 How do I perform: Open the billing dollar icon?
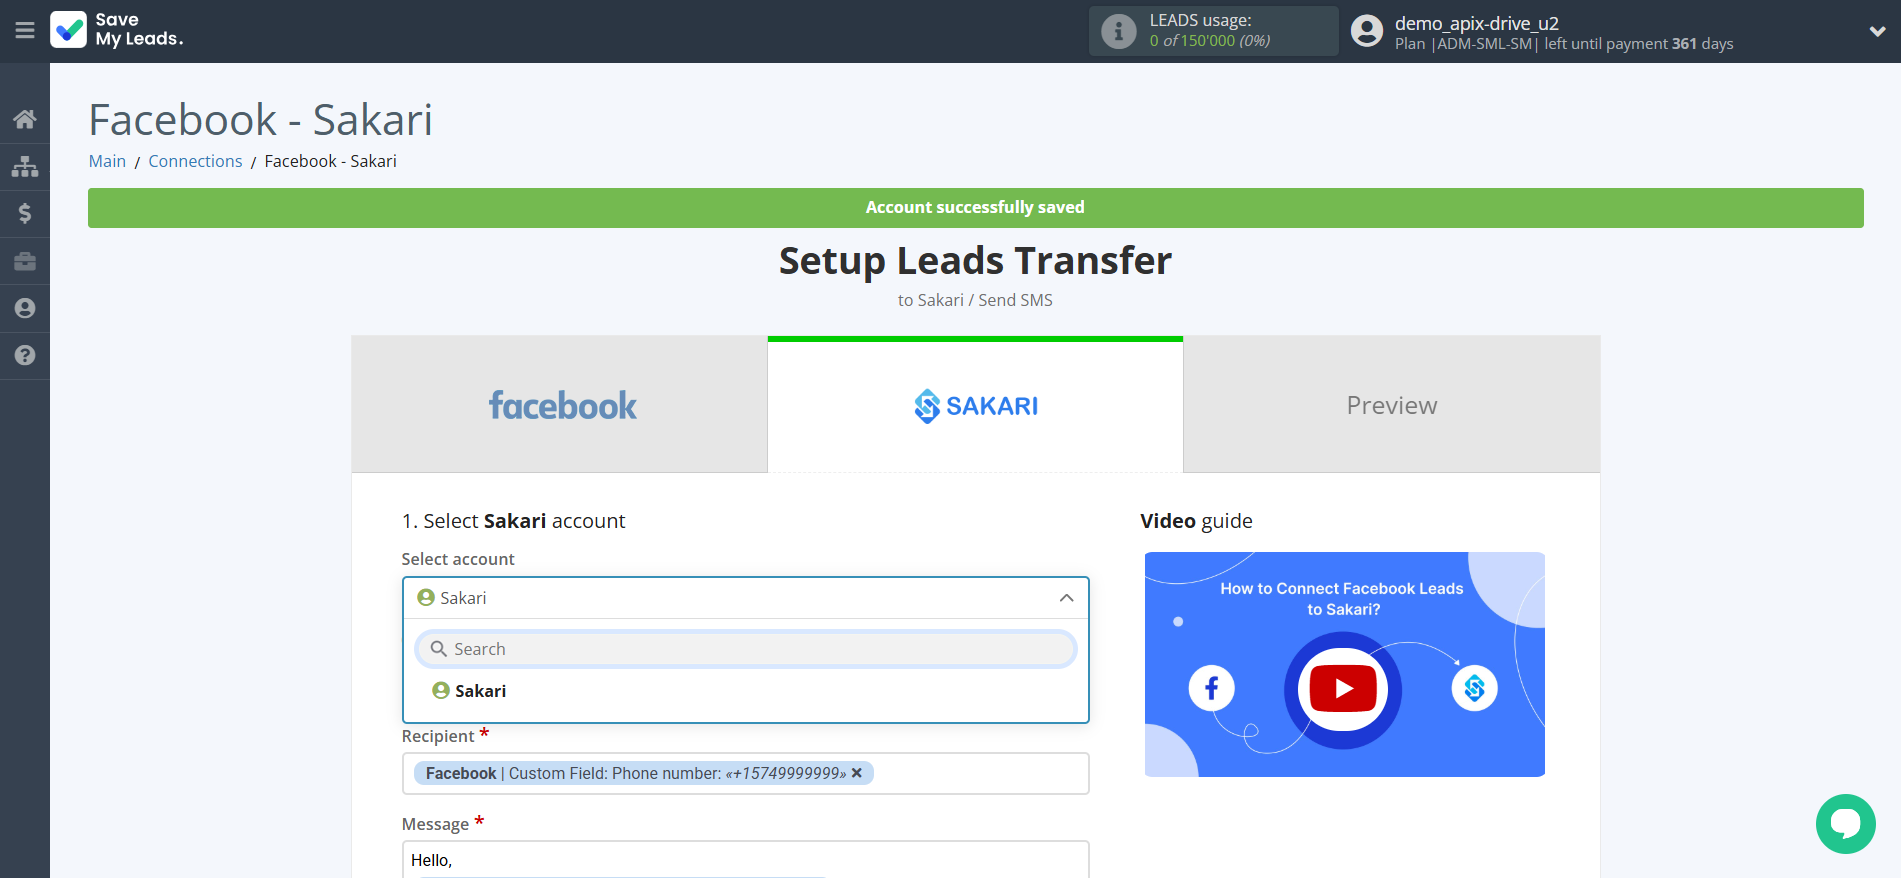pyautogui.click(x=25, y=213)
